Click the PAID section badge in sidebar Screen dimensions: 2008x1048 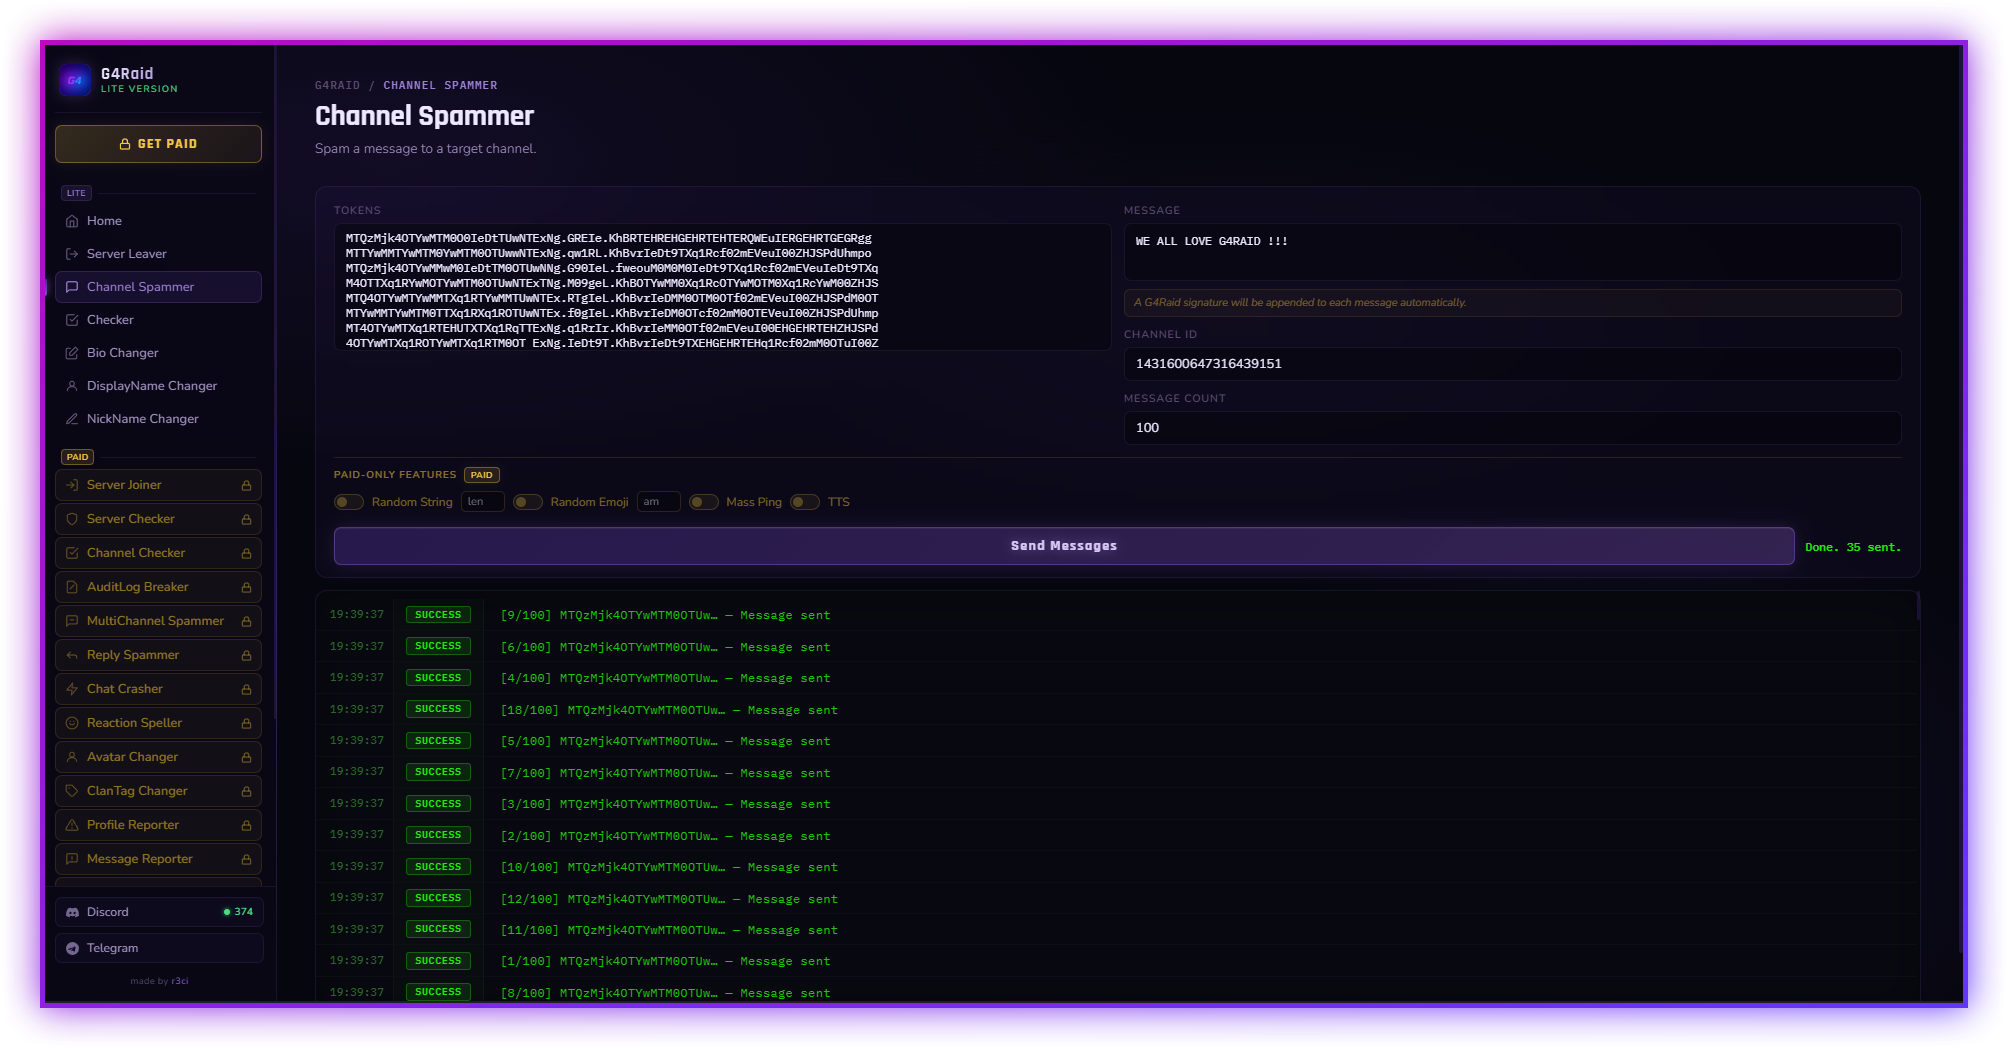pyautogui.click(x=77, y=457)
